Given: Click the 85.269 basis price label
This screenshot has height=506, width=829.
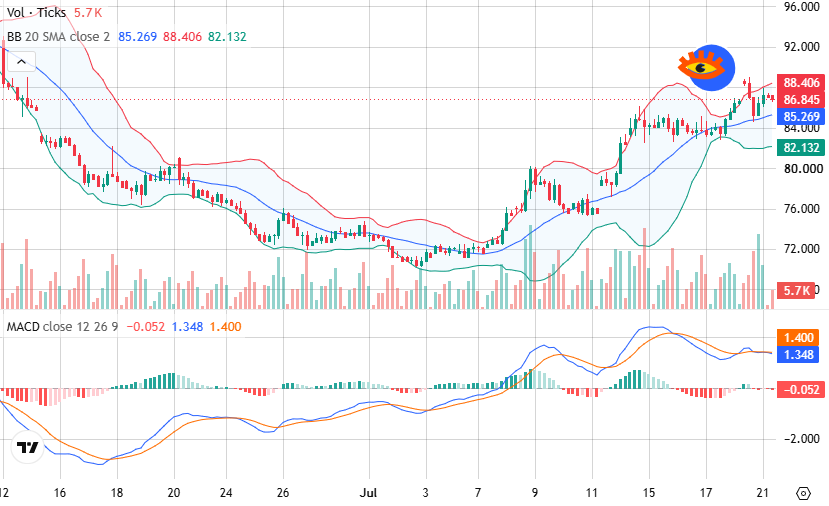Looking at the screenshot, I should tap(801, 116).
